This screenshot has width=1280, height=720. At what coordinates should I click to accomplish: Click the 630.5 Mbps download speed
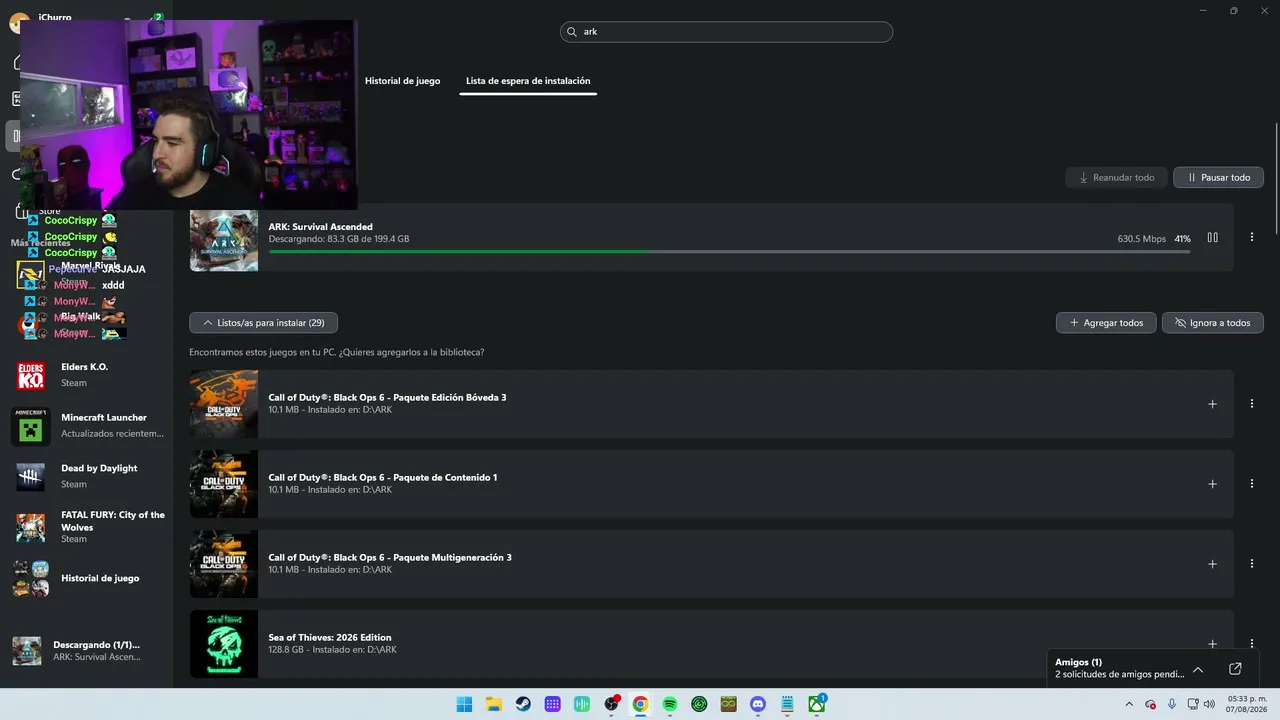[1142, 239]
